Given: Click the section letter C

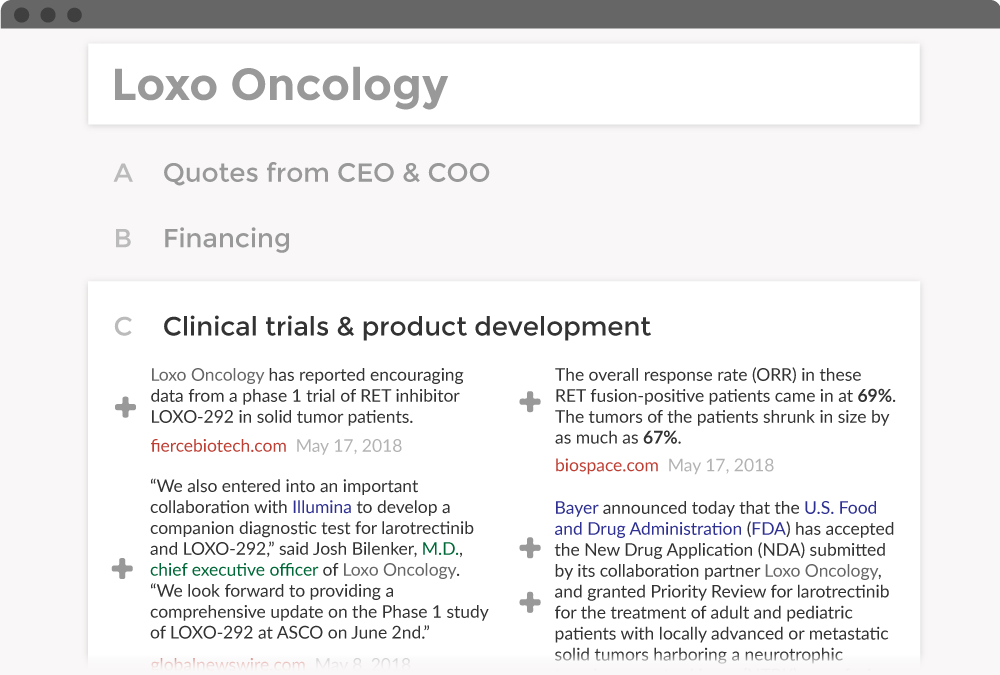Looking at the screenshot, I should (x=123, y=327).
